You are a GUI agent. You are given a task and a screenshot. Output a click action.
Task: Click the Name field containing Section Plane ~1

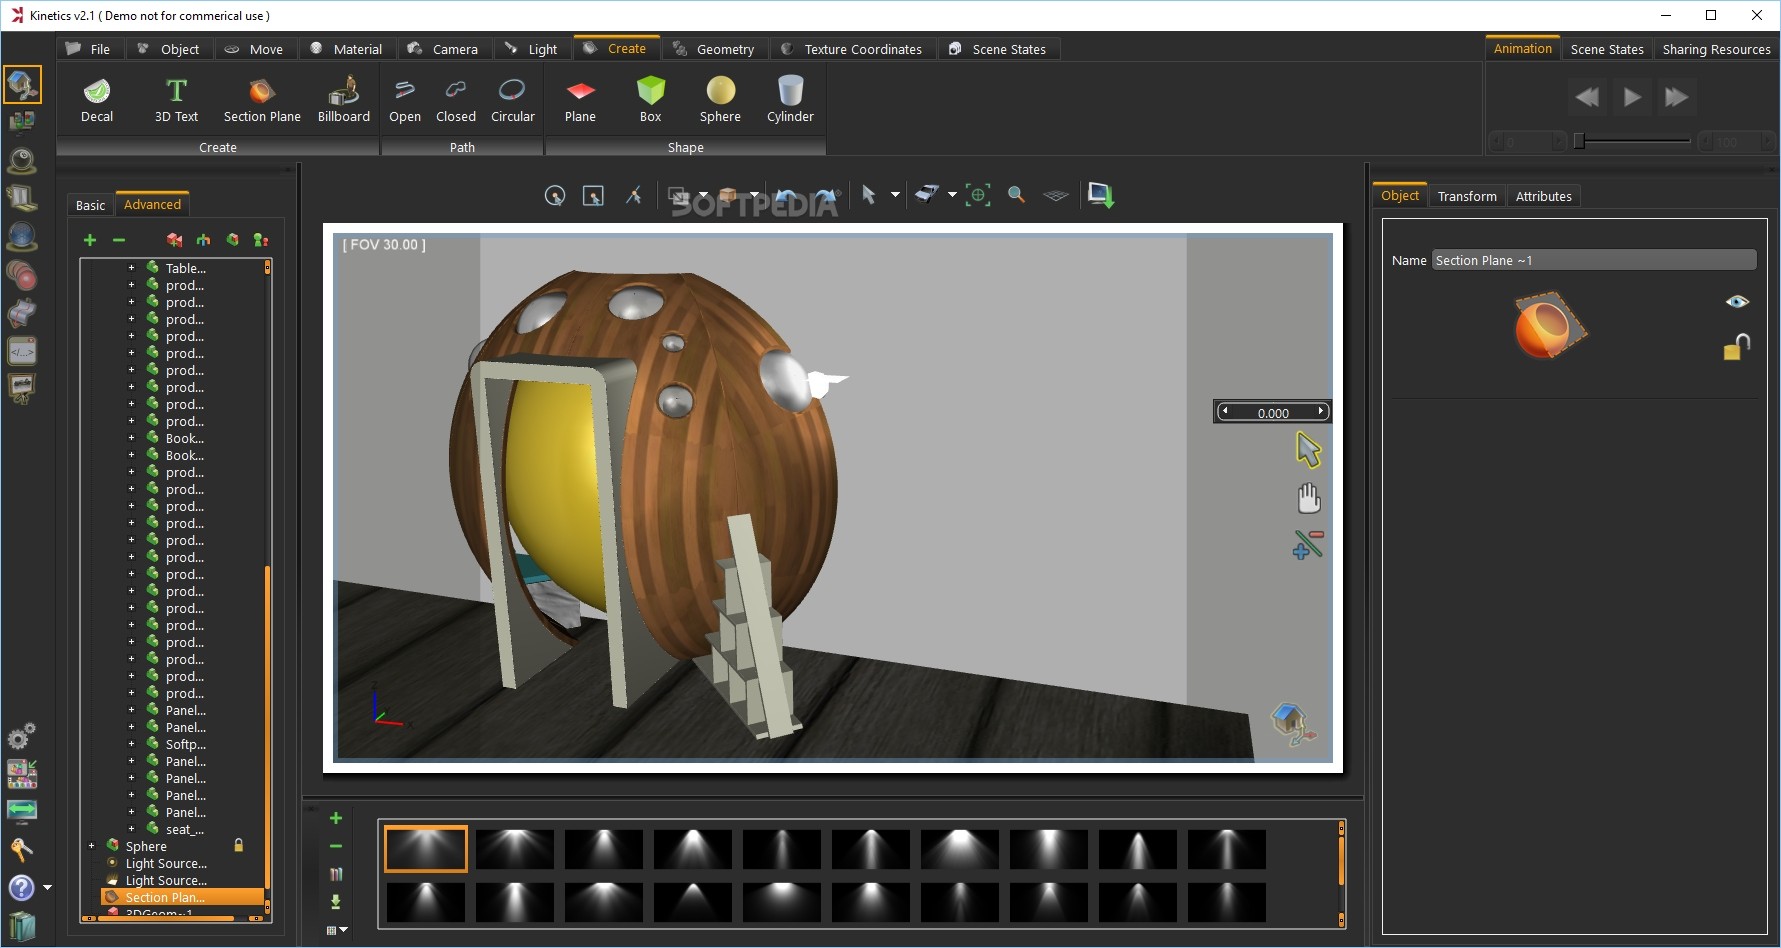(x=1593, y=260)
